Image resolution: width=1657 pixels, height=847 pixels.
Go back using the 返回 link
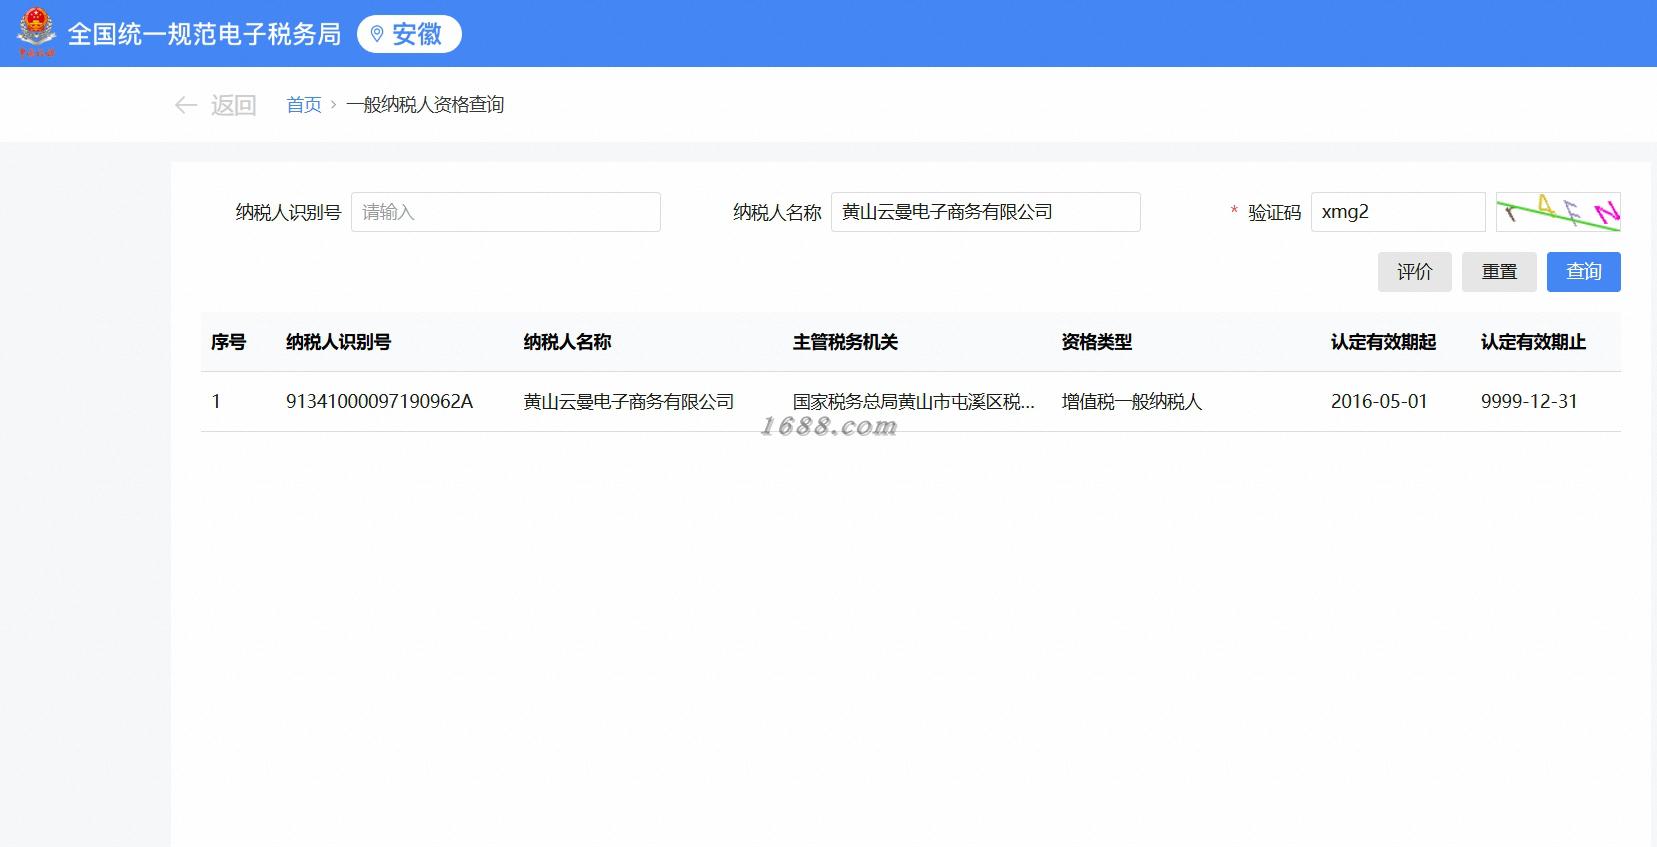(233, 105)
